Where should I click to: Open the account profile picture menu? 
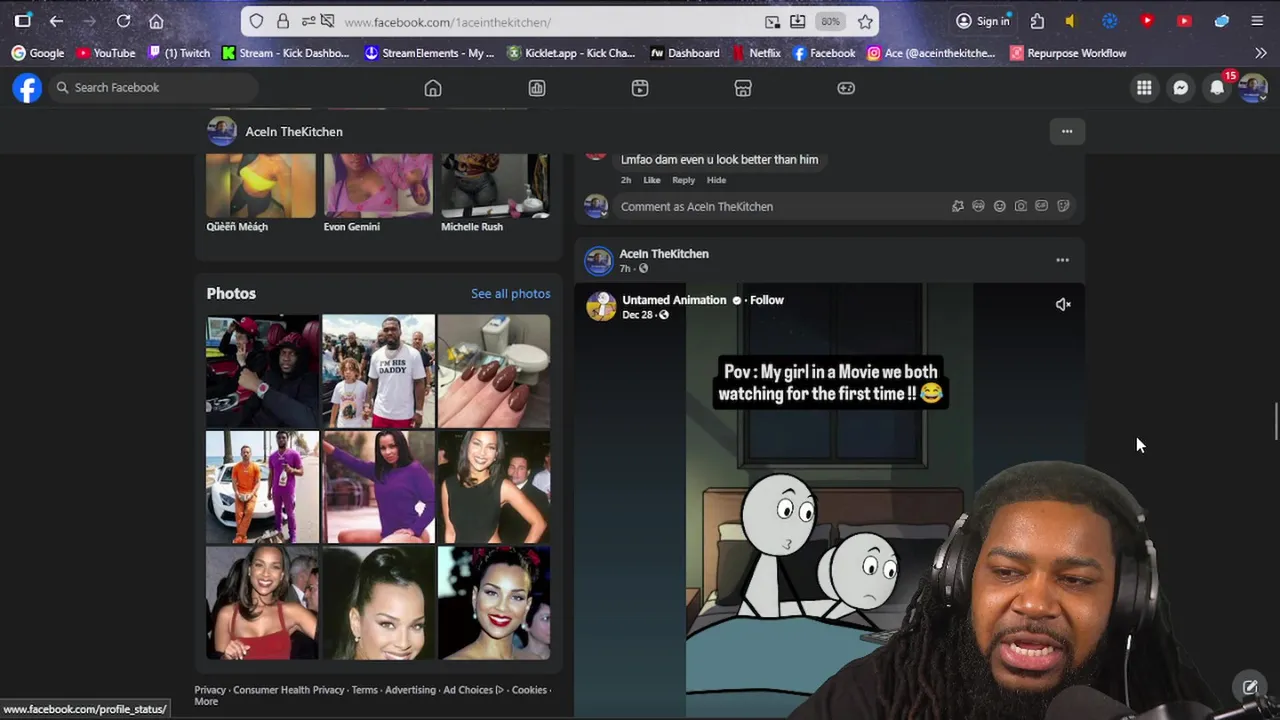pyautogui.click(x=1253, y=88)
